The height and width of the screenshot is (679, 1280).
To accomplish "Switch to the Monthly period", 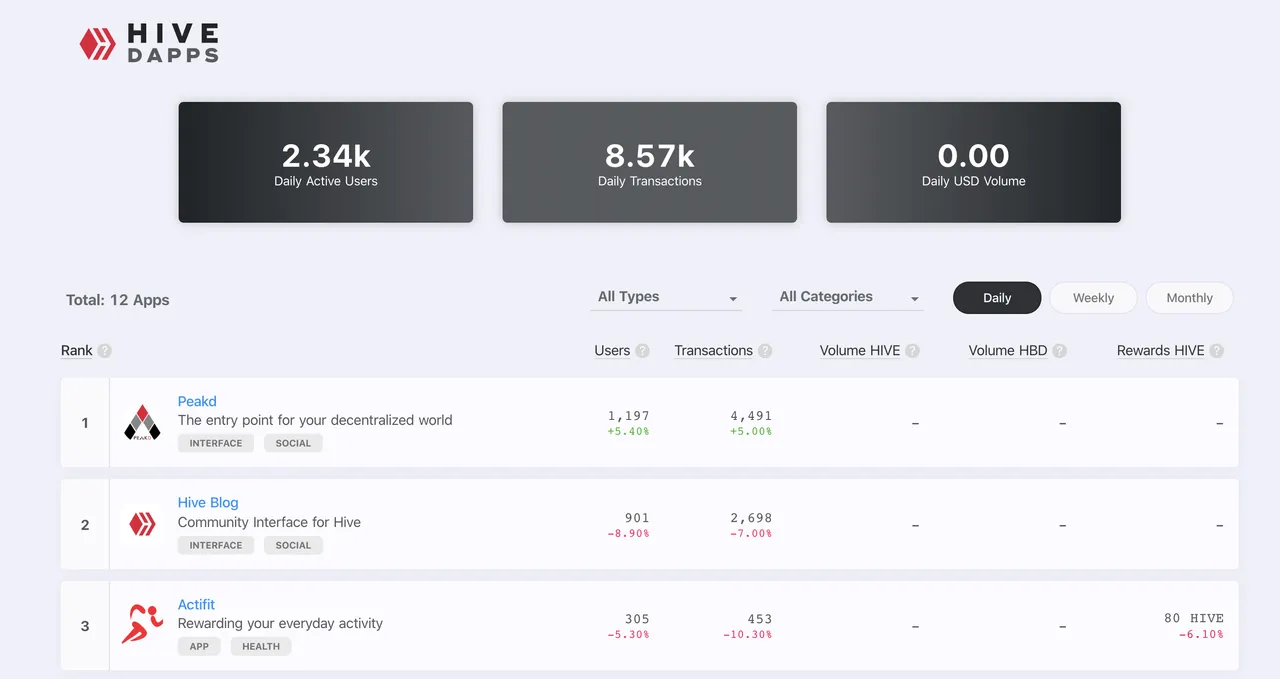I will click(1189, 298).
